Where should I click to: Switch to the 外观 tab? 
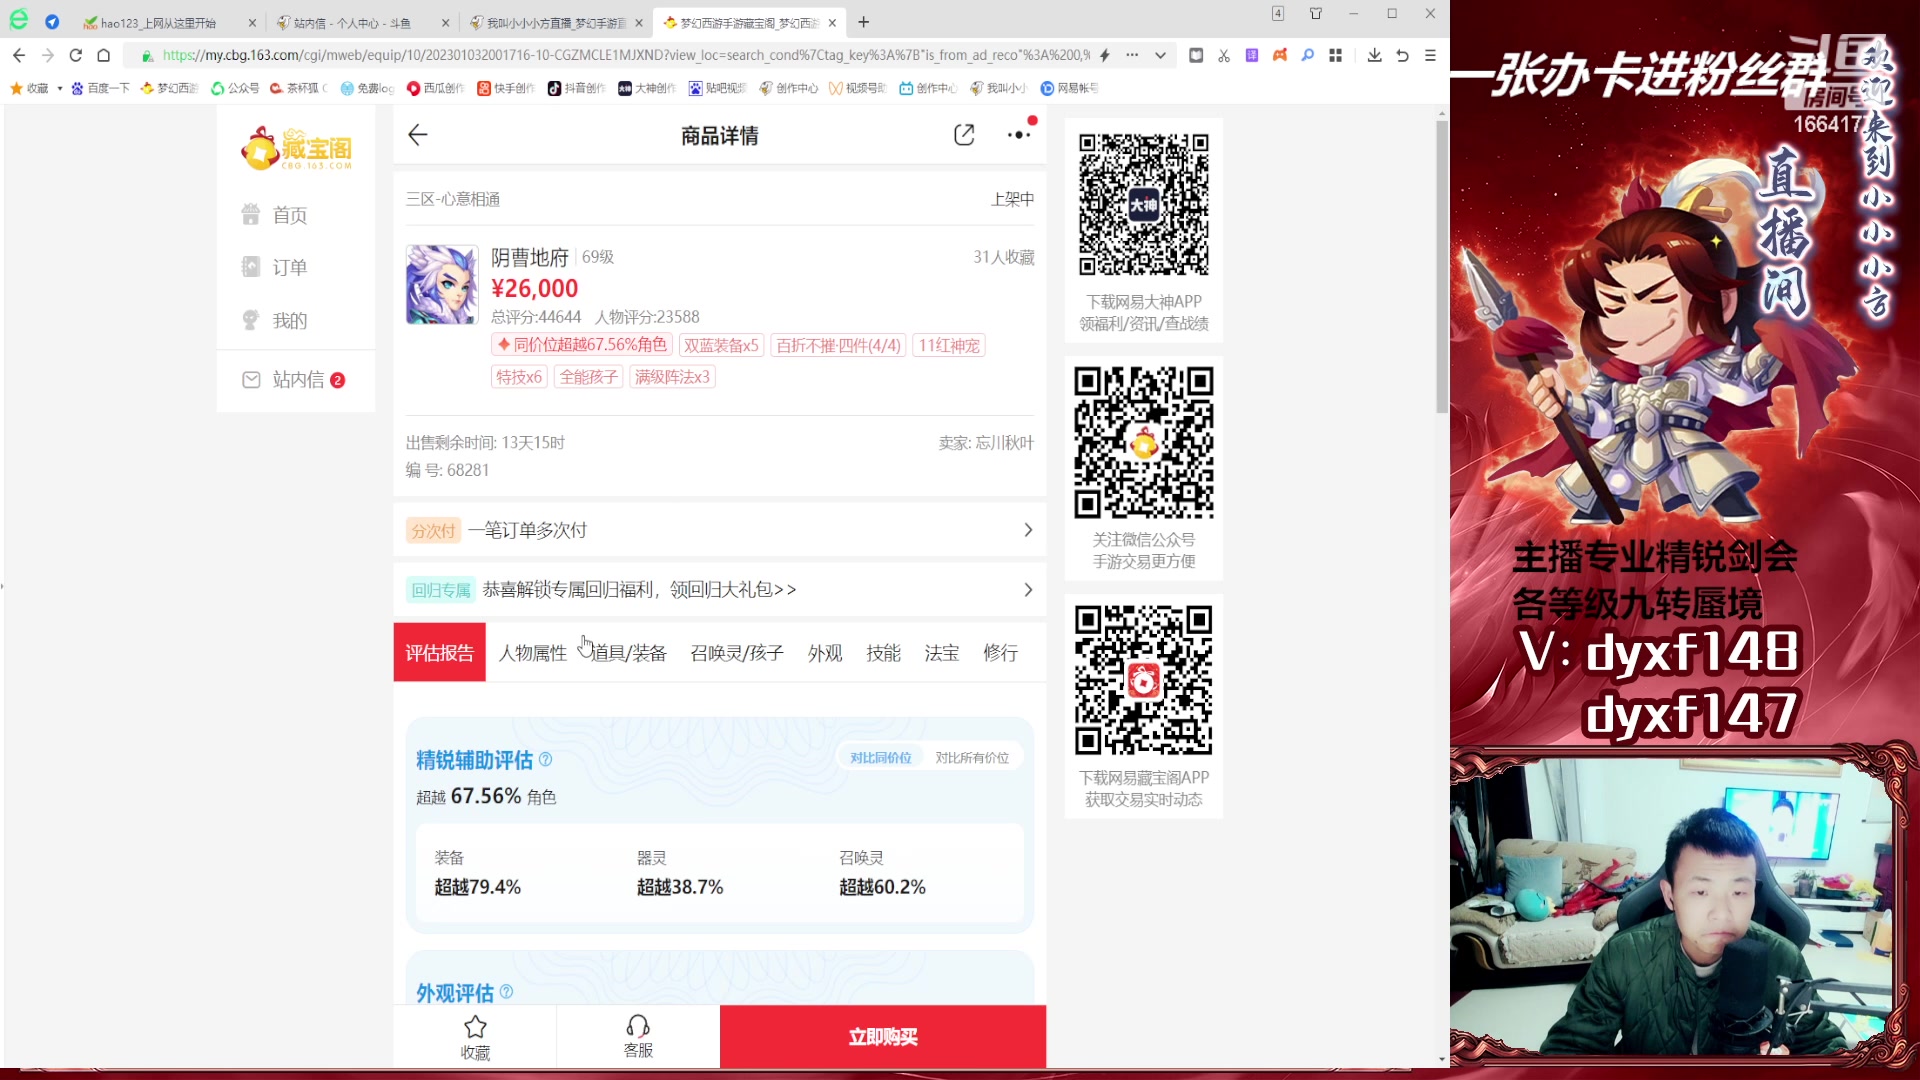coord(825,653)
